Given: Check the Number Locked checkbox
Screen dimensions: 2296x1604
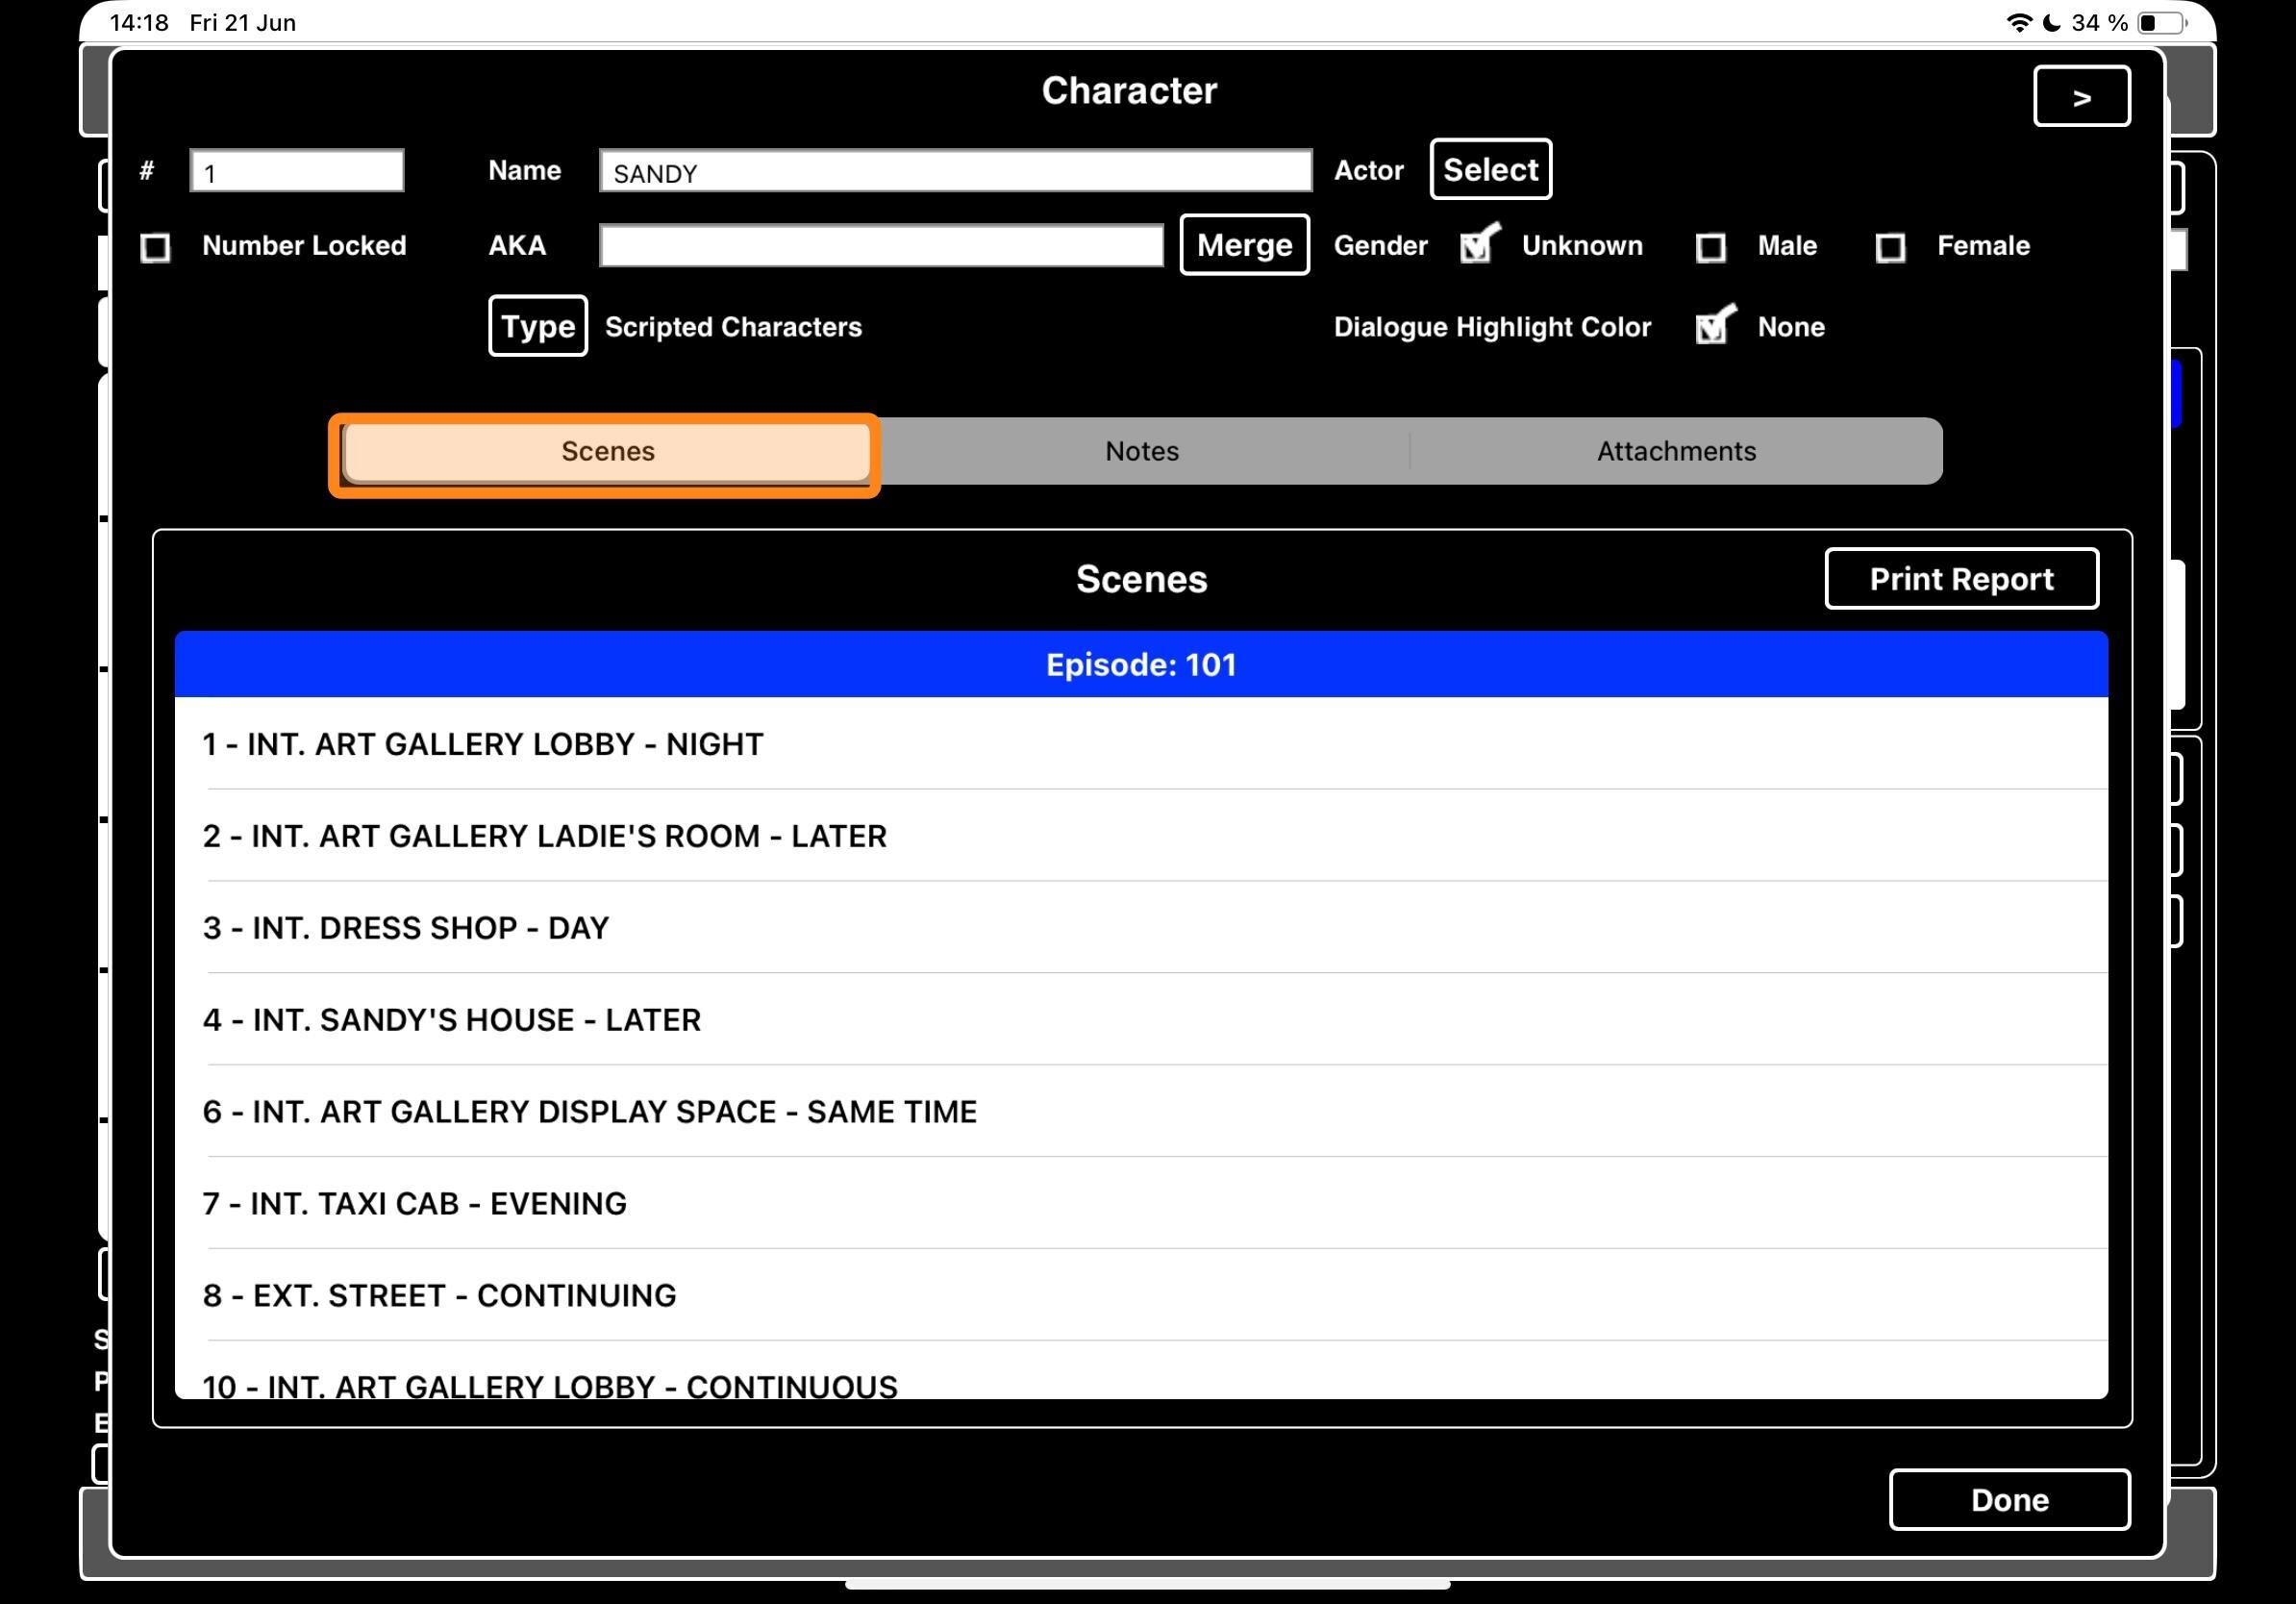Looking at the screenshot, I should (x=155, y=247).
